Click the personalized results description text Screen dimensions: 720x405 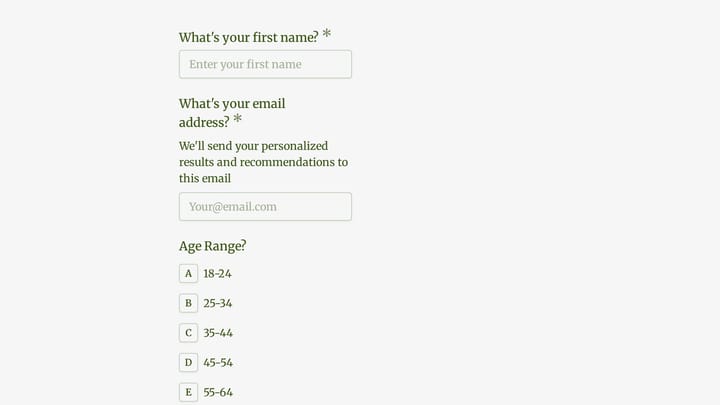click(264, 162)
